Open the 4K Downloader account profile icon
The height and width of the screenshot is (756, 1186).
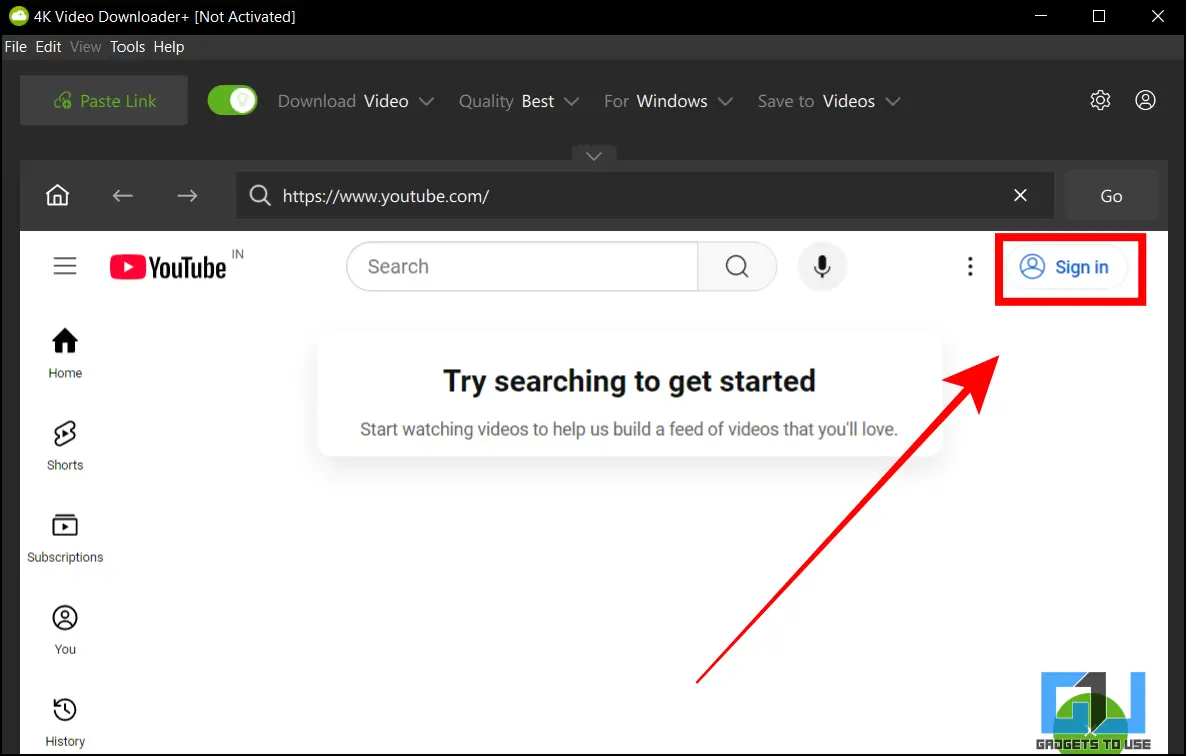coord(1145,100)
